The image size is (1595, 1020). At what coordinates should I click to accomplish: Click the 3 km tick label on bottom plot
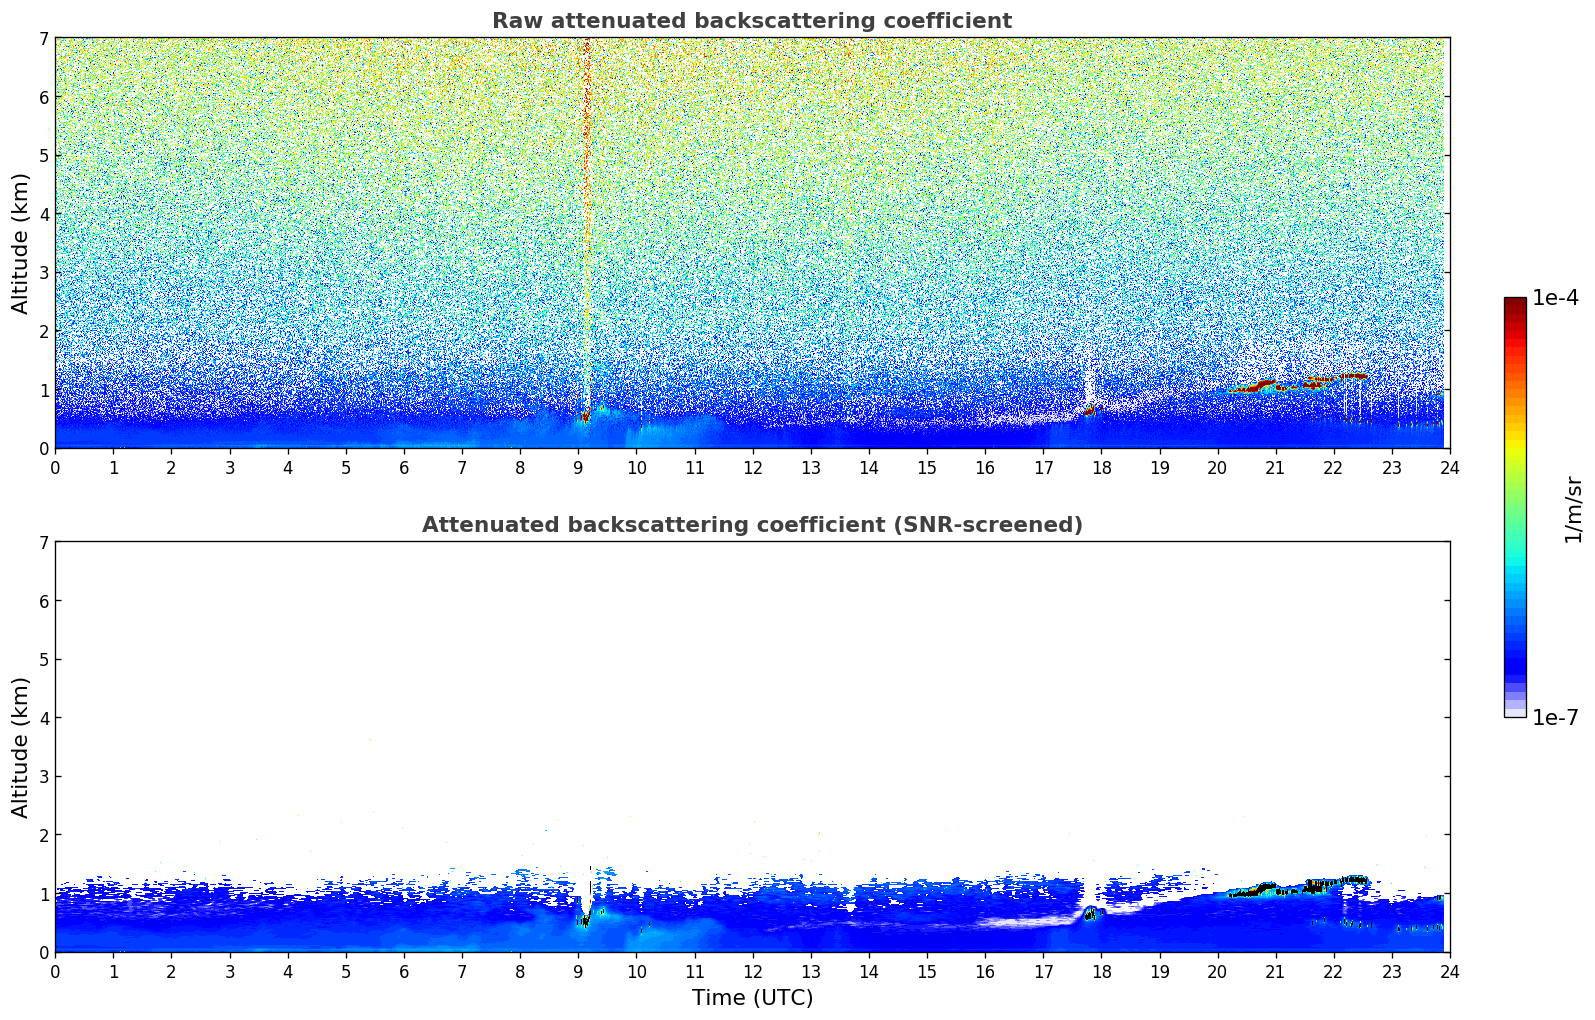[x=43, y=777]
